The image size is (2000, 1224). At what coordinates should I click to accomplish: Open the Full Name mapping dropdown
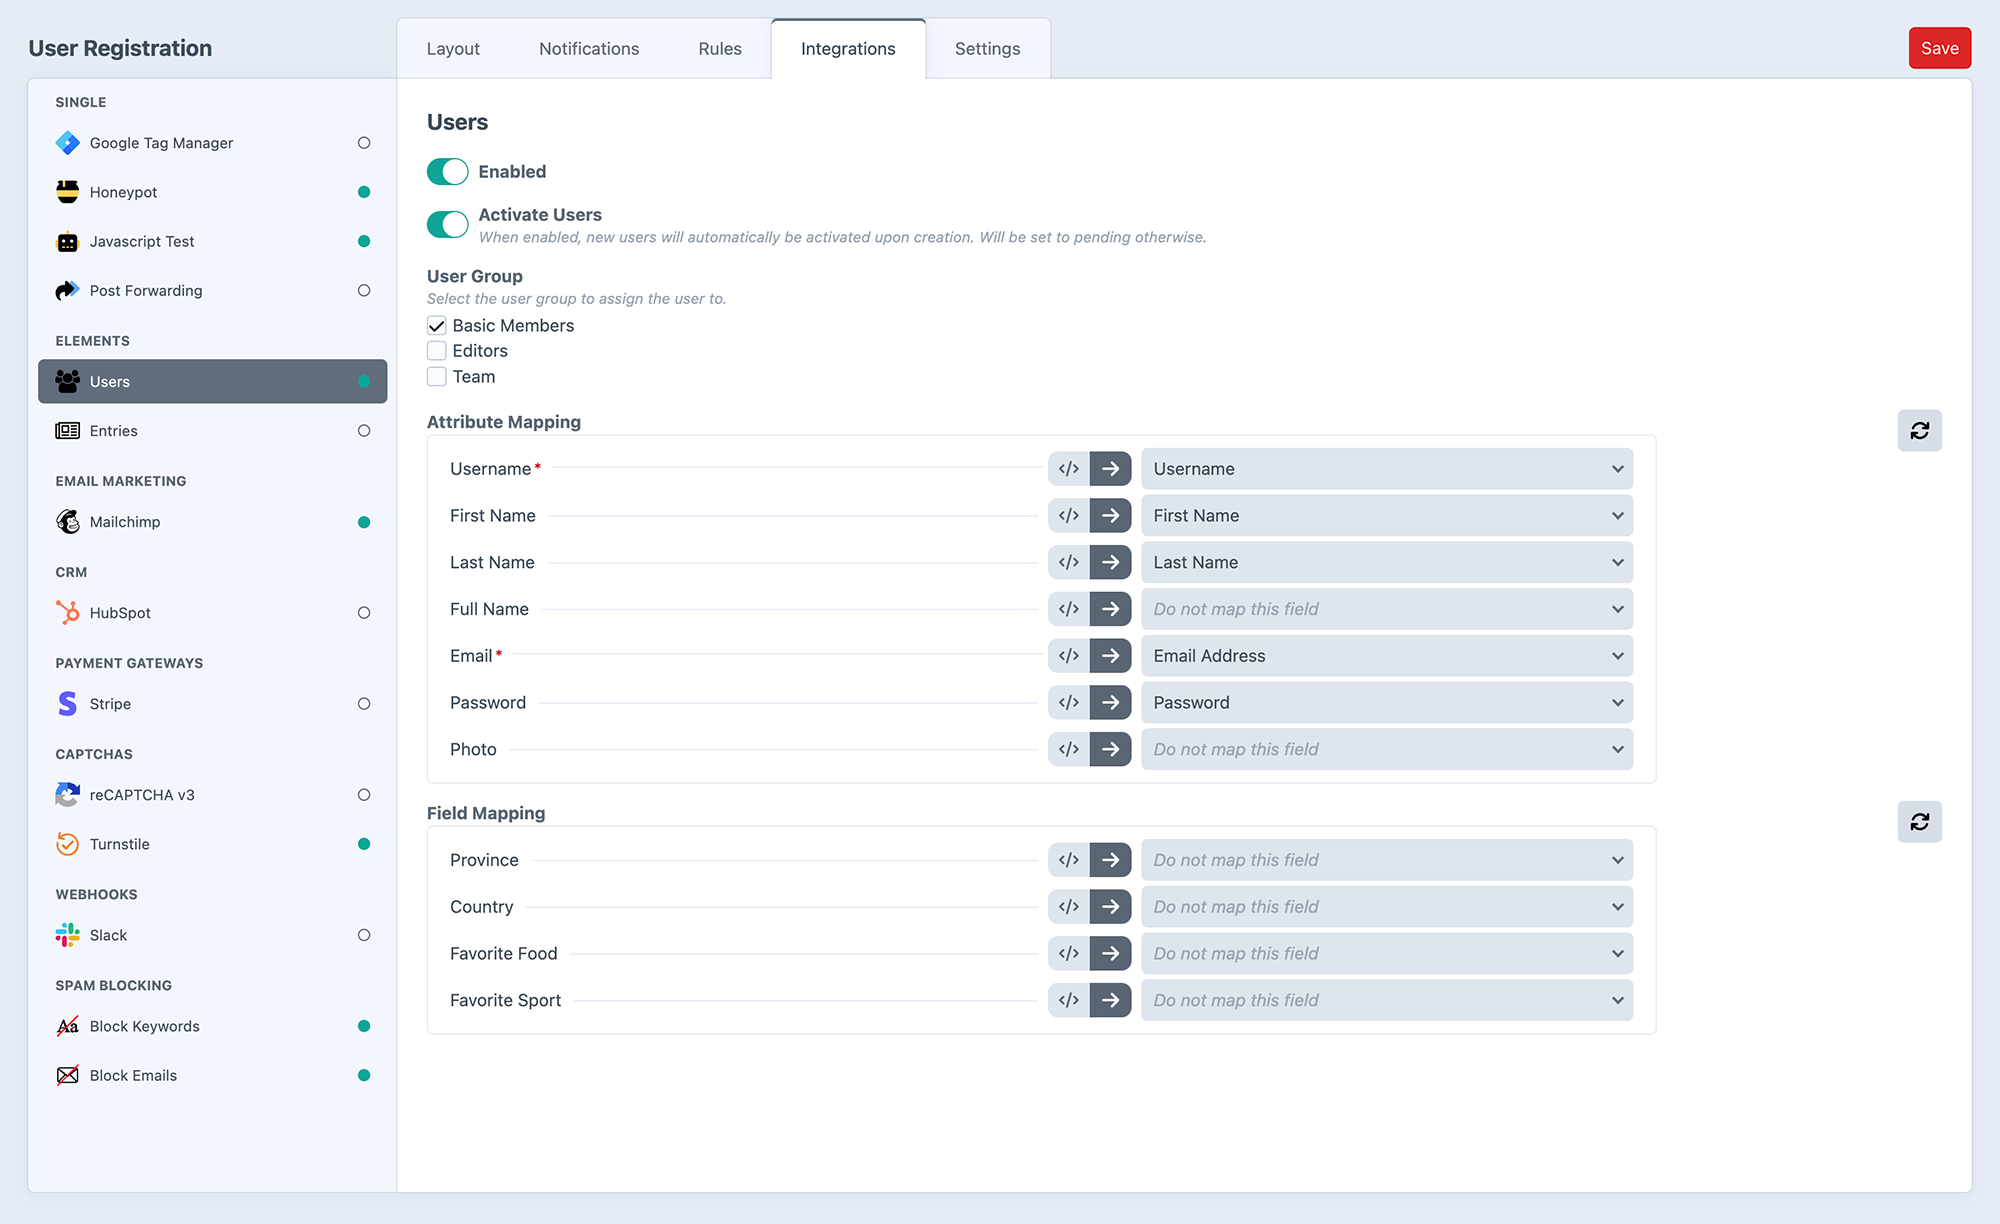point(1386,608)
